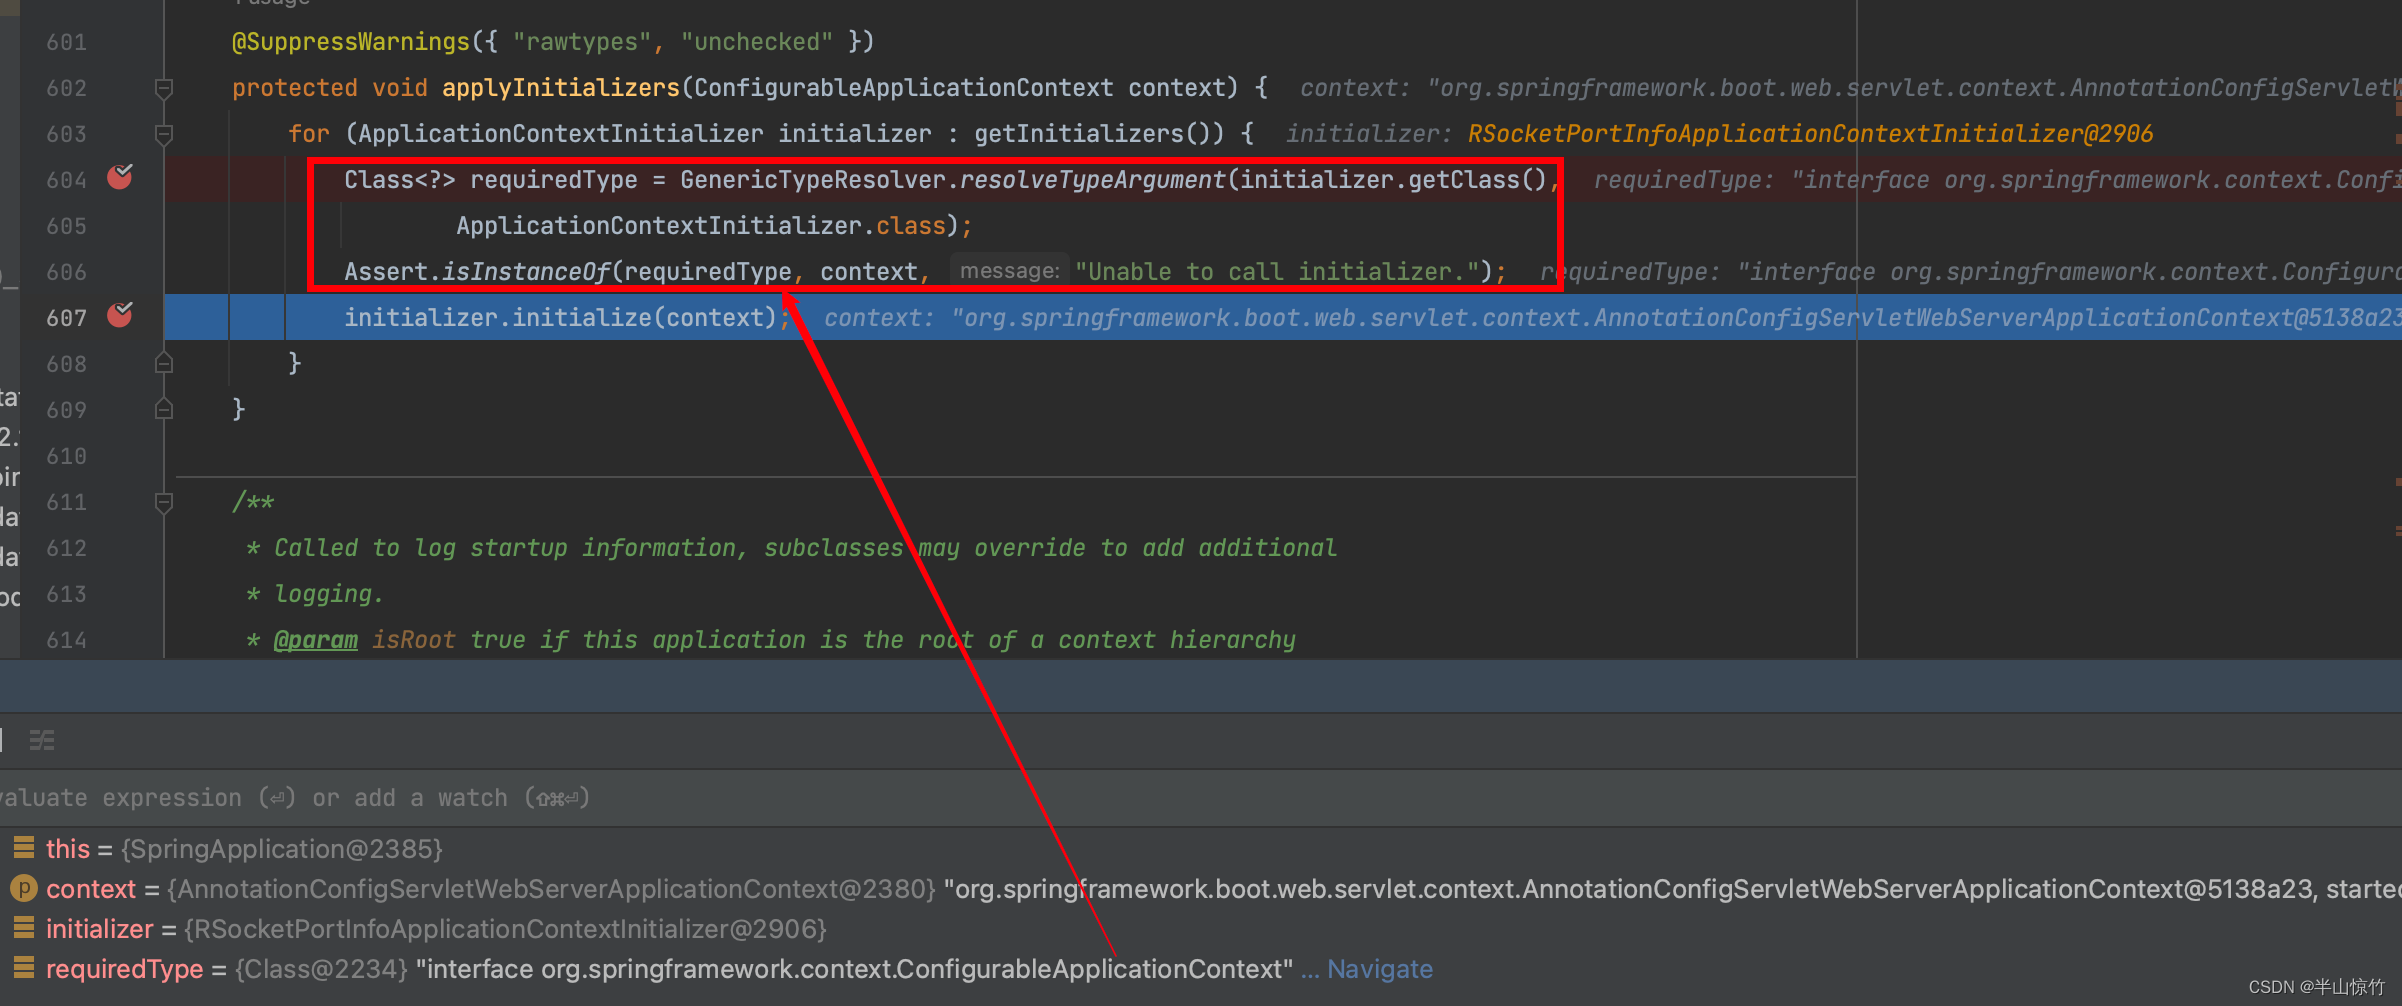Image resolution: width=2402 pixels, height=1006 pixels.
Task: Click ApplicationContextInitializer.class on line 605
Action: pyautogui.click(x=701, y=226)
